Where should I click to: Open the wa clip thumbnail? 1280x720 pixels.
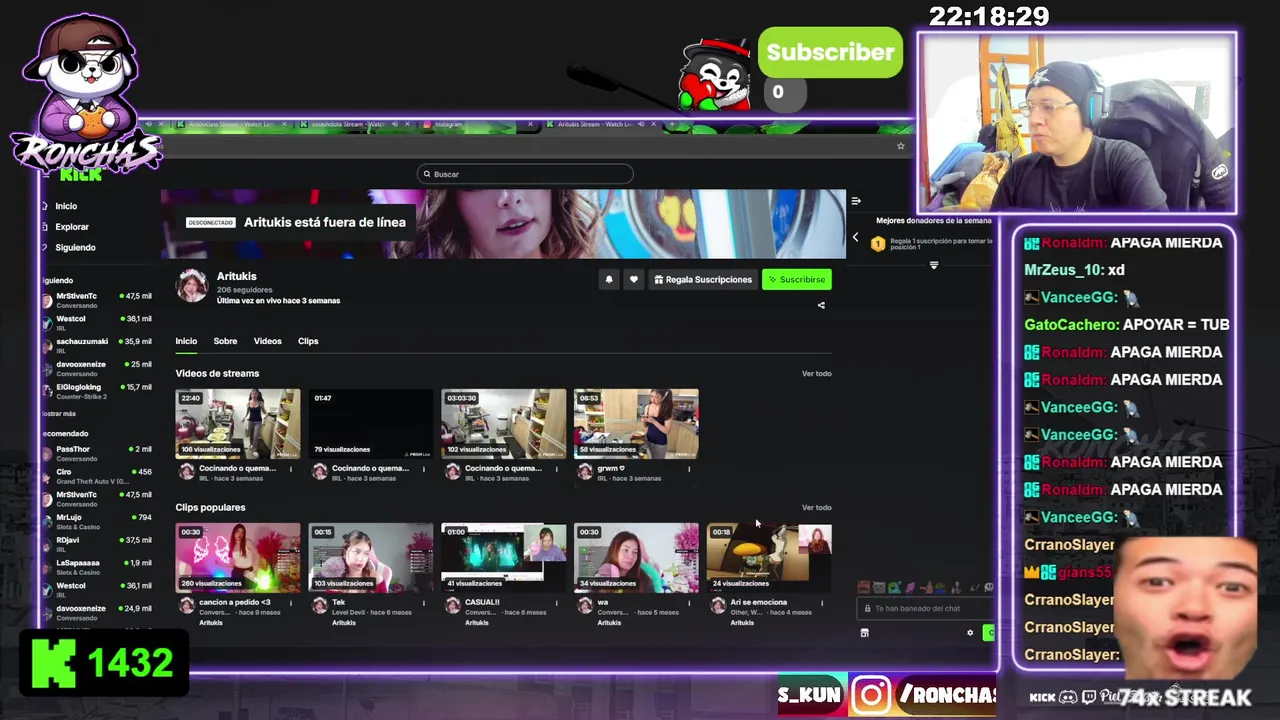[x=636, y=558]
